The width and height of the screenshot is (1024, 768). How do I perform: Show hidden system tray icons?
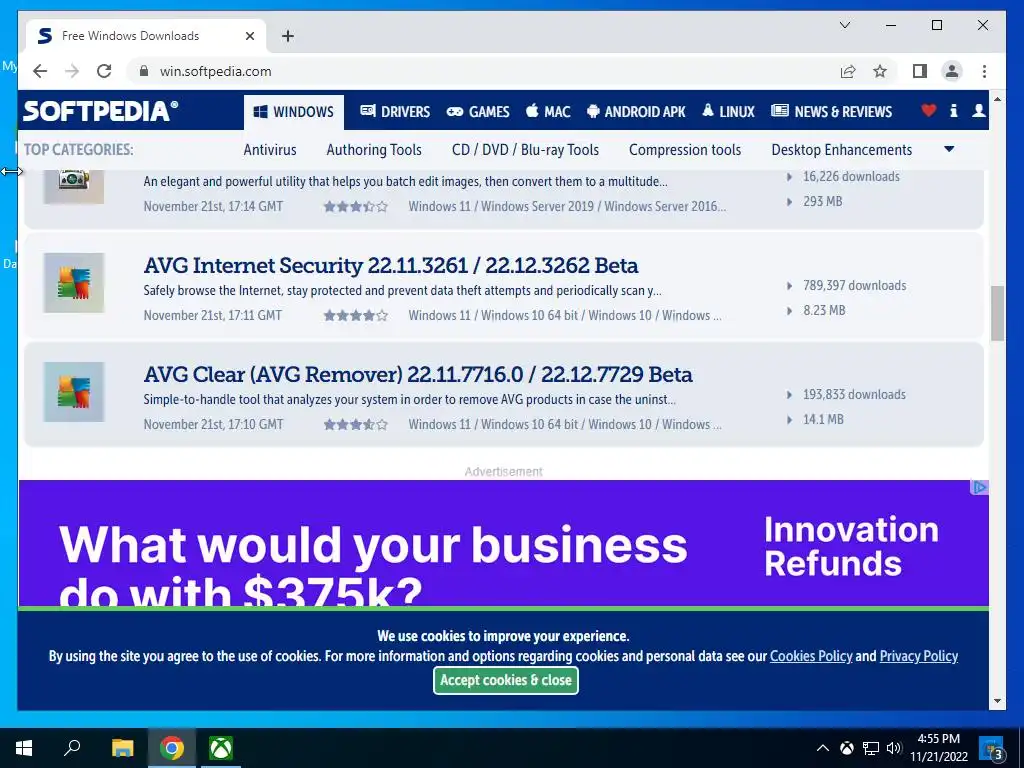[823, 748]
